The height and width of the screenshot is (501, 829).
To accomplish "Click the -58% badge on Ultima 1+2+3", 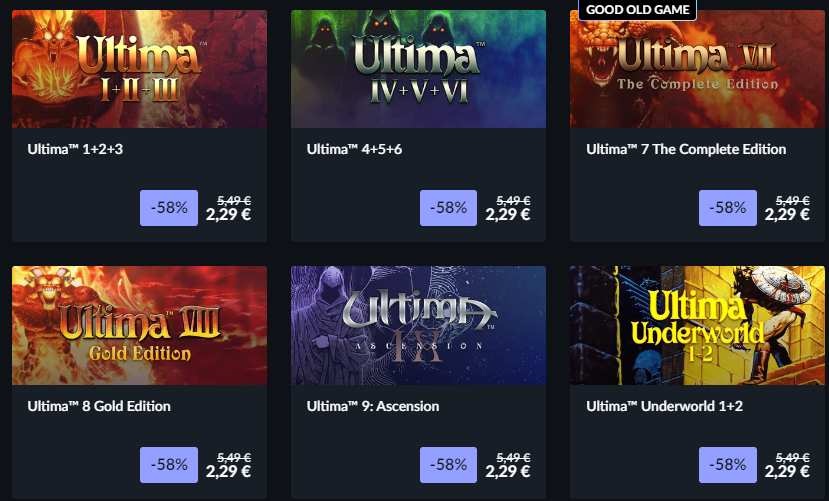I will (x=169, y=208).
